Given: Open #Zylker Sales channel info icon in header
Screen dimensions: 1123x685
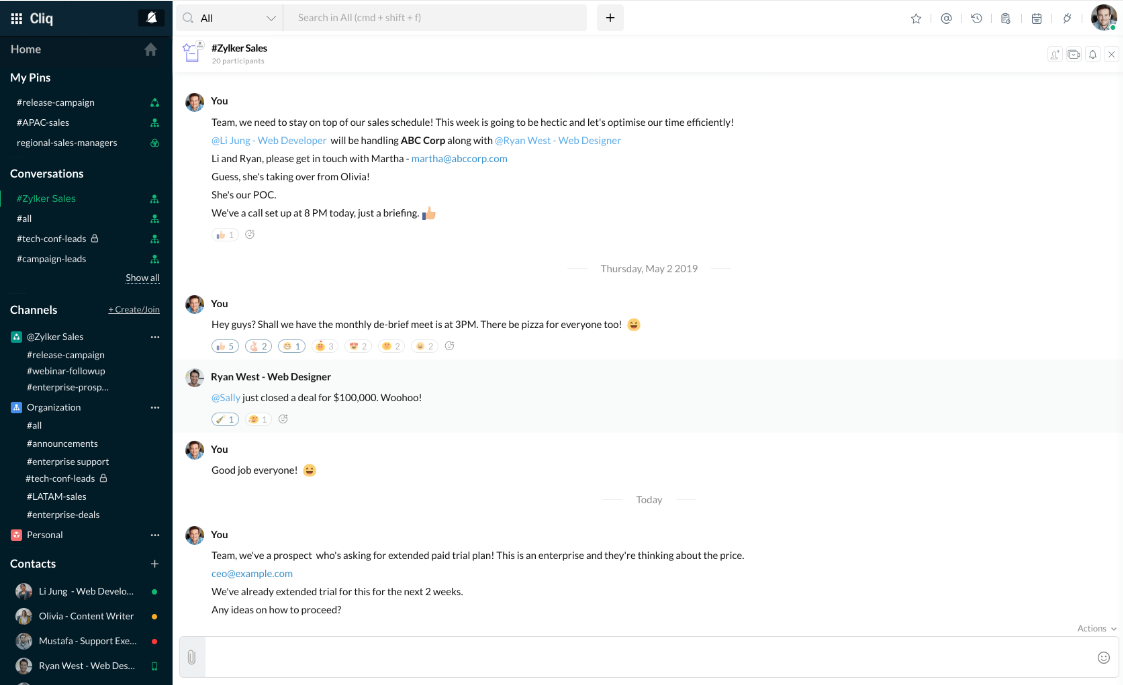Looking at the screenshot, I should pyautogui.click(x=192, y=52).
